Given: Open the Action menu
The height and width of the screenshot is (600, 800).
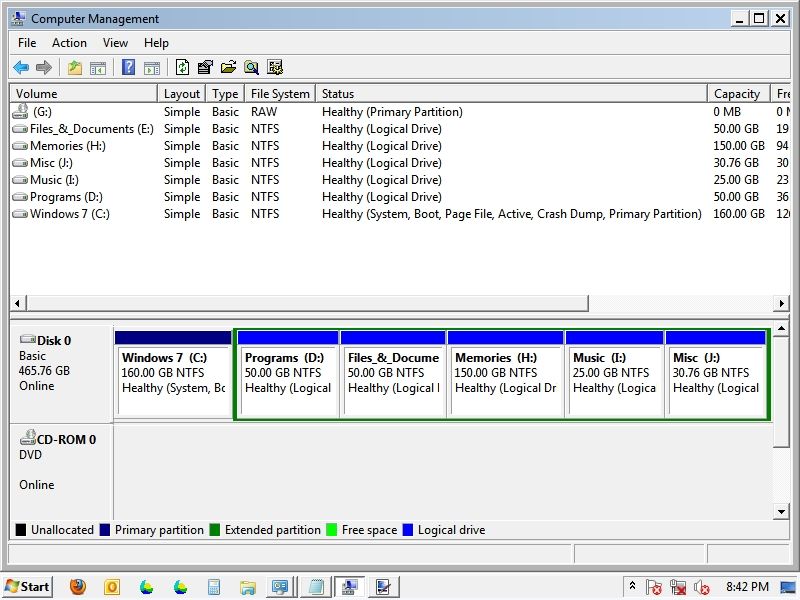Looking at the screenshot, I should pyautogui.click(x=69, y=43).
